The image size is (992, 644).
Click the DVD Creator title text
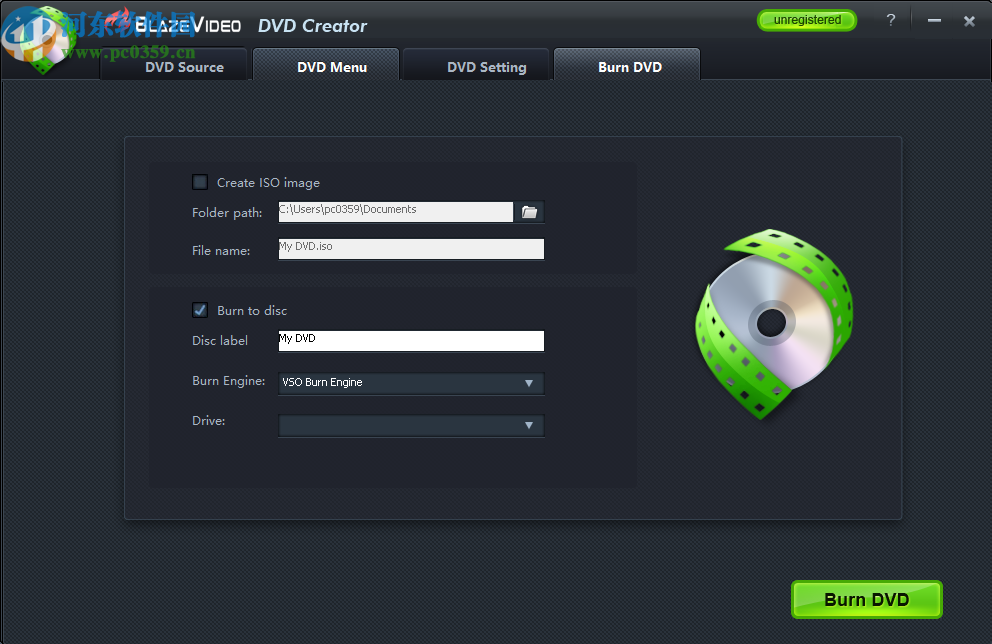[312, 26]
